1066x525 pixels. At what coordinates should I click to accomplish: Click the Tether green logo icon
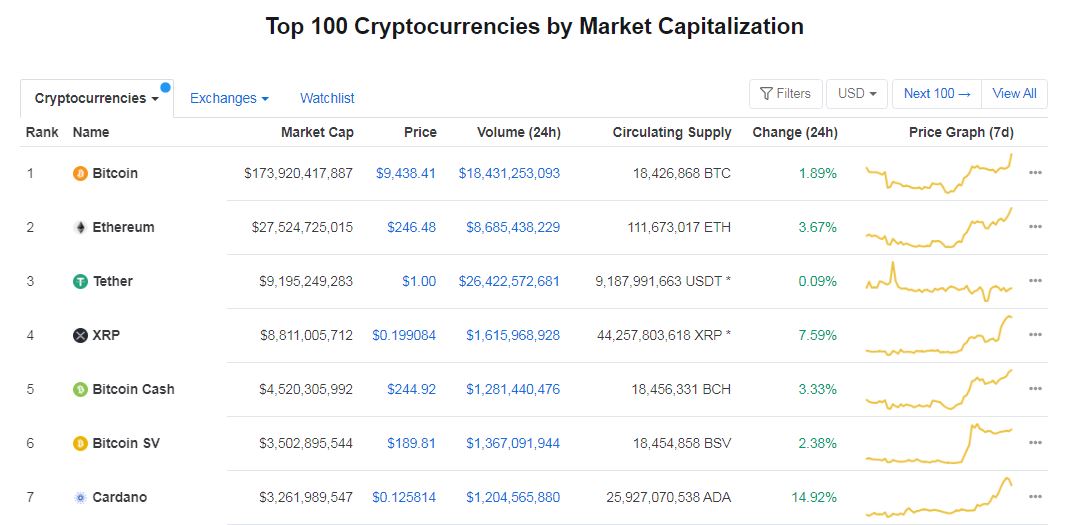tap(80, 281)
